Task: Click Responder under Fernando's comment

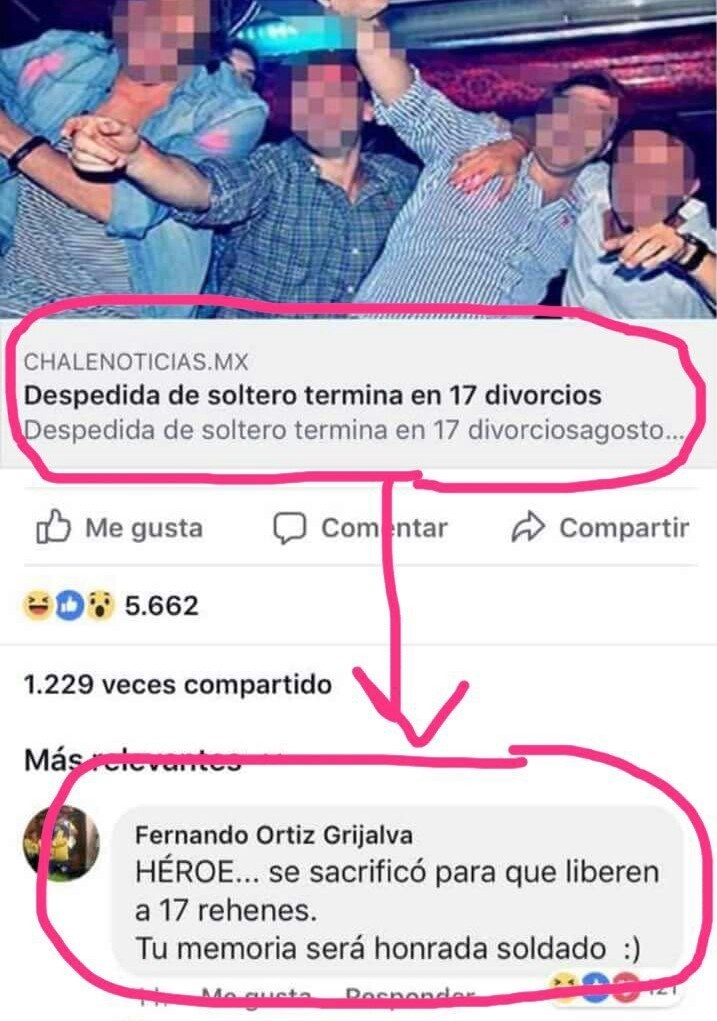Action: [x=410, y=996]
